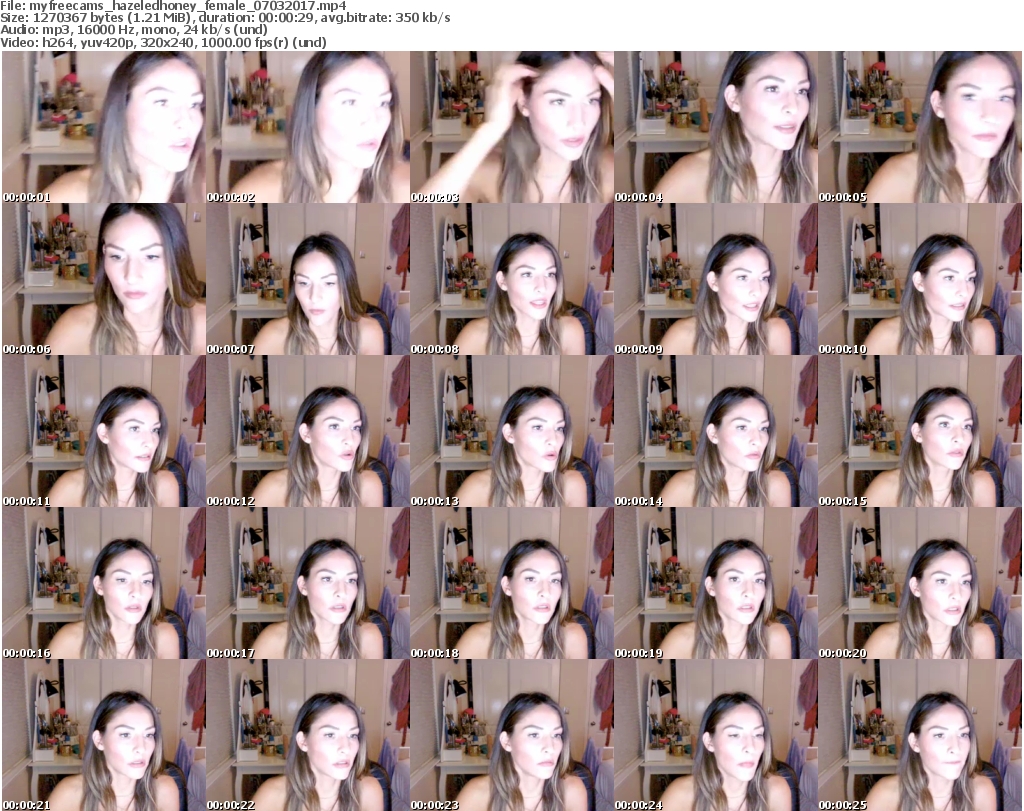Screen dimensions: 1024x811
Task: Open the last frame stamped 00:00:25
Action: click(920, 735)
